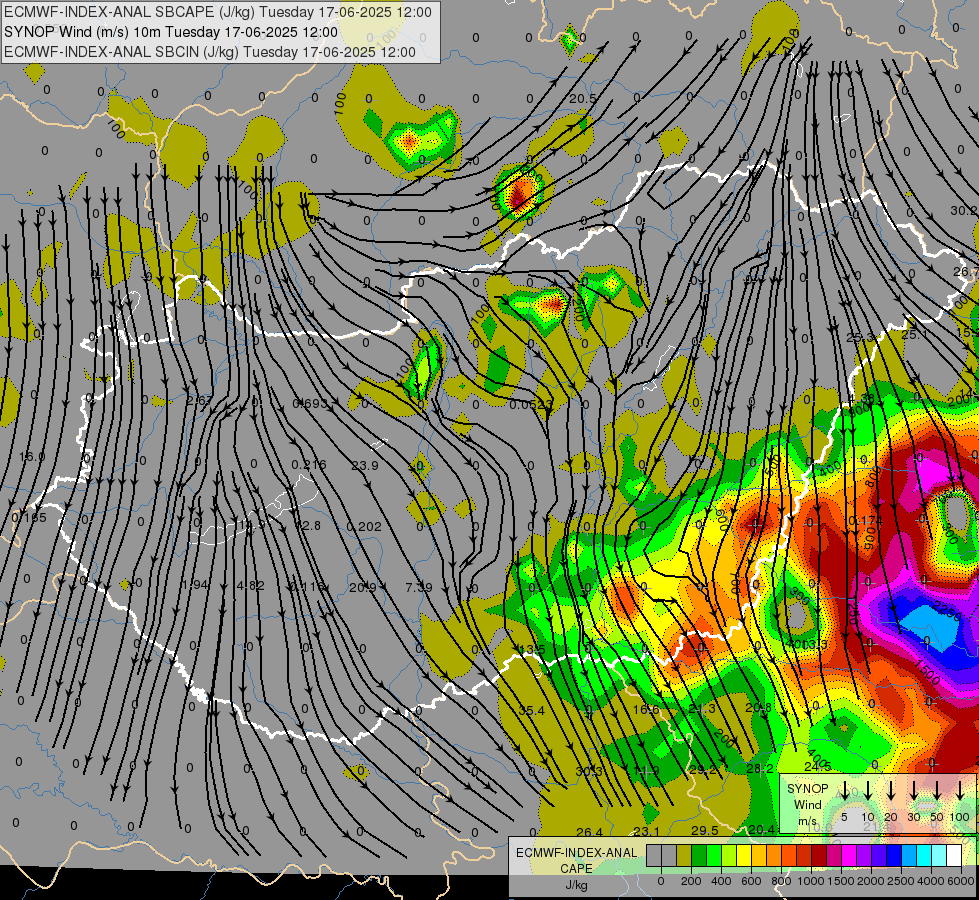Click the 4000 tick in CAPE legend

coord(931,881)
